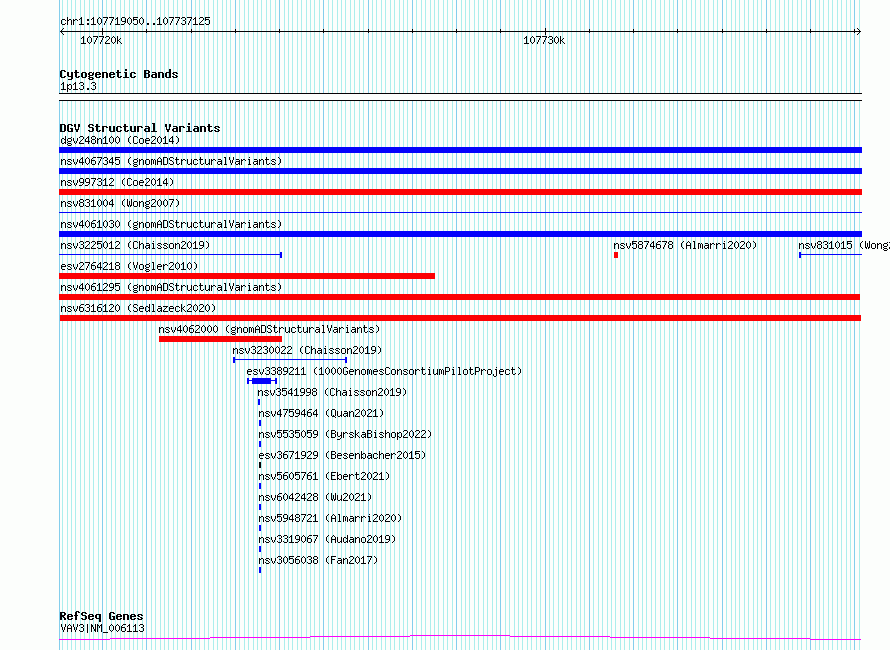This screenshot has width=890, height=650.
Task: Click the RefSeq Genes track title
Action: [x=102, y=617]
